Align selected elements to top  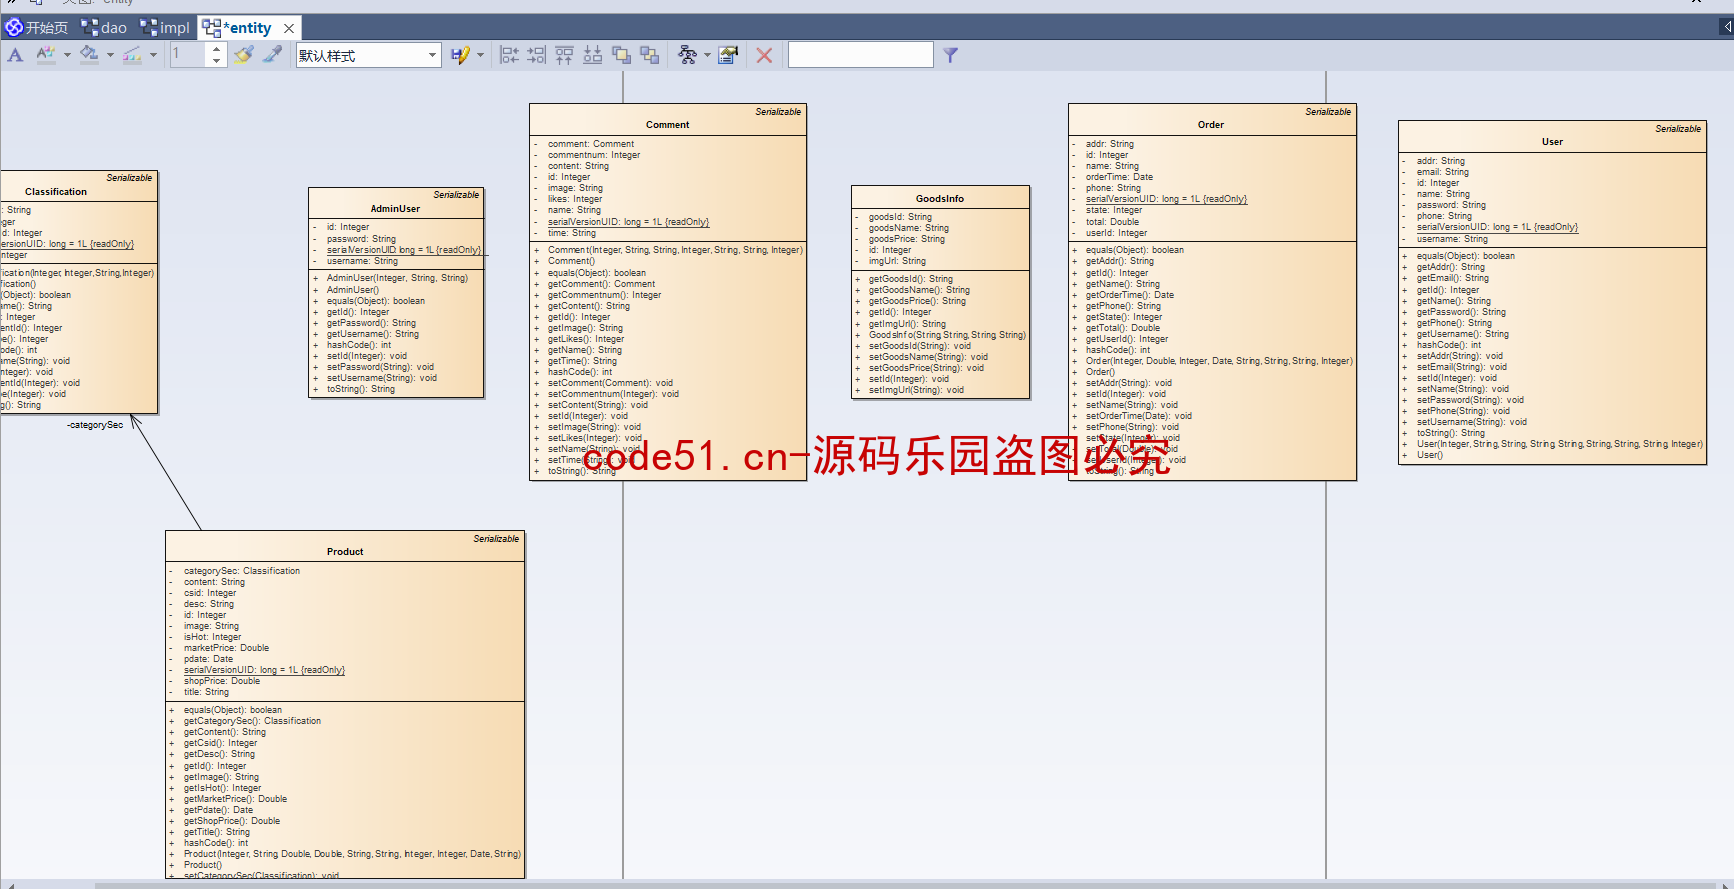pos(565,55)
